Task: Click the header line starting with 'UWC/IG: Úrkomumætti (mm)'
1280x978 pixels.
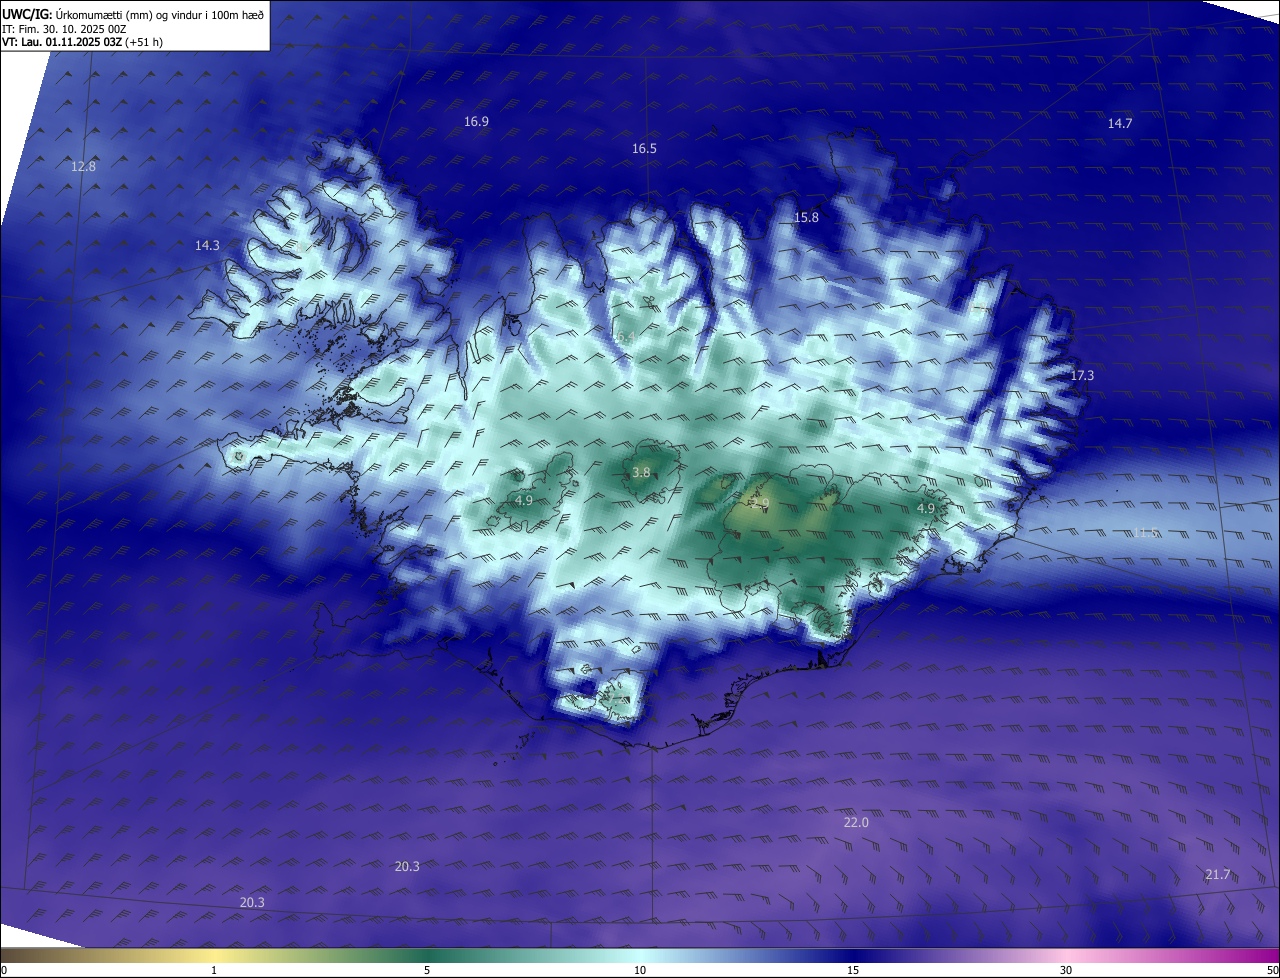Action: click(x=134, y=14)
